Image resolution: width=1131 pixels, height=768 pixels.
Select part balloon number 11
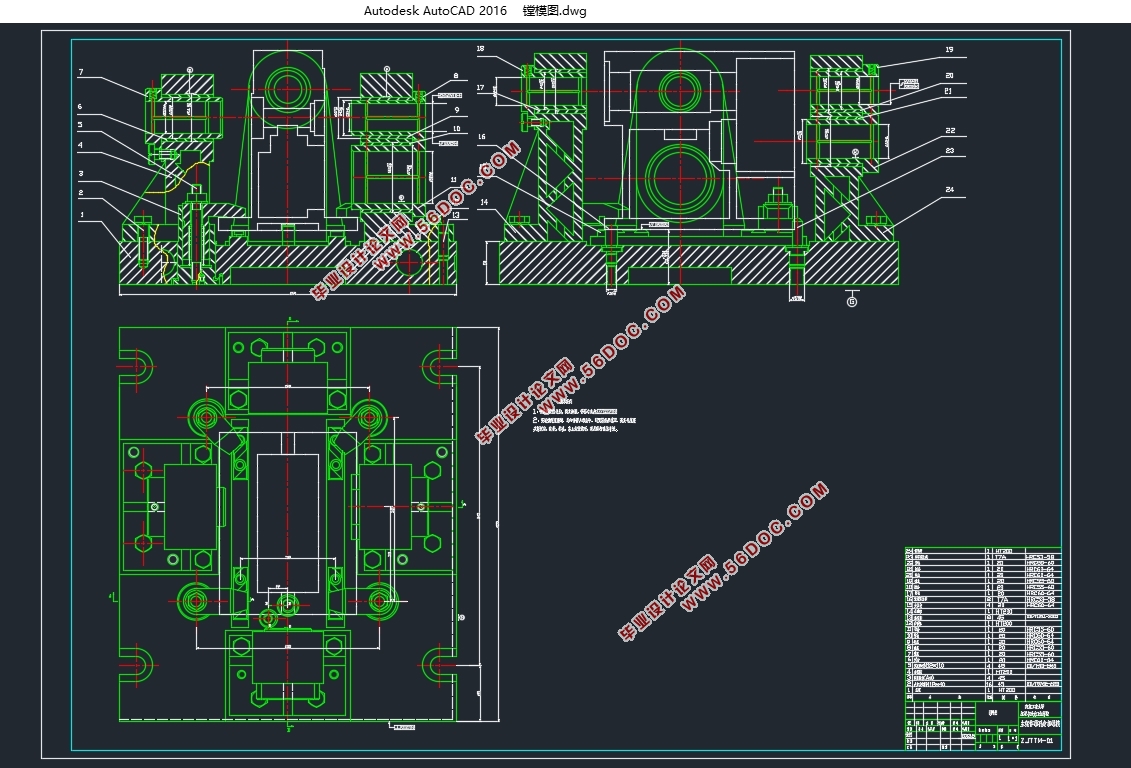click(x=454, y=180)
